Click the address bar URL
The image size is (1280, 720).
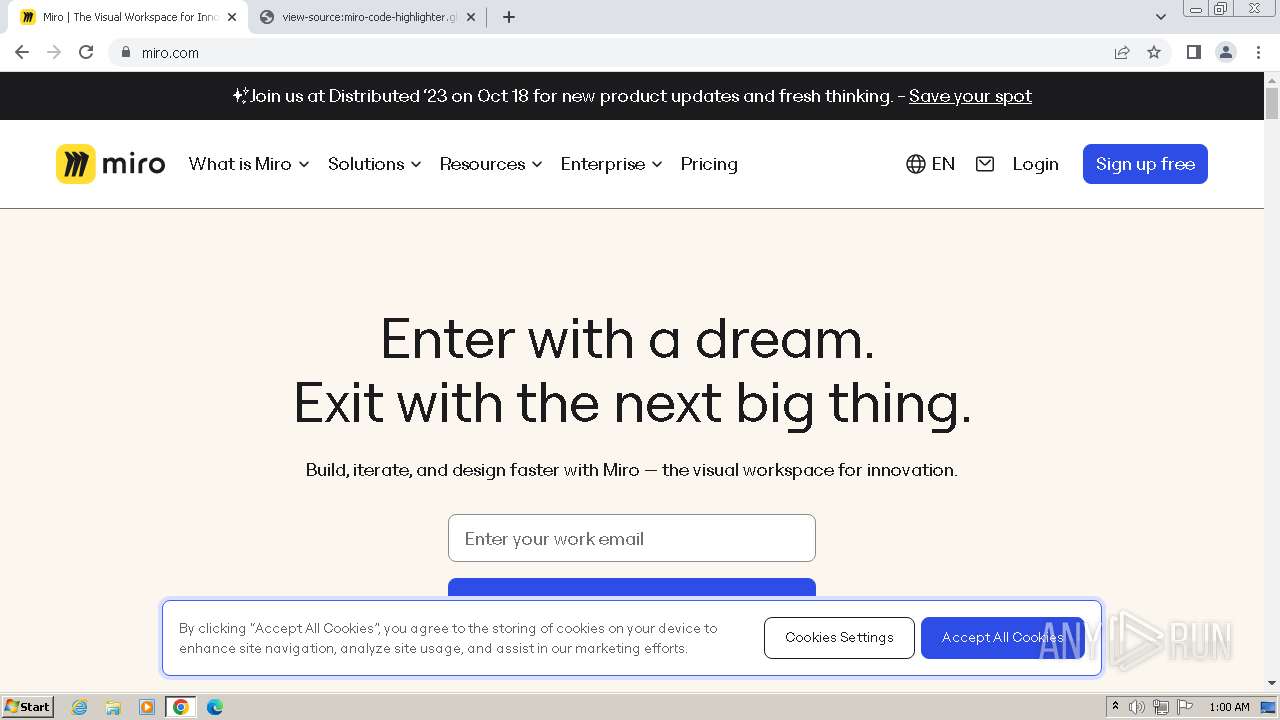pos(170,53)
